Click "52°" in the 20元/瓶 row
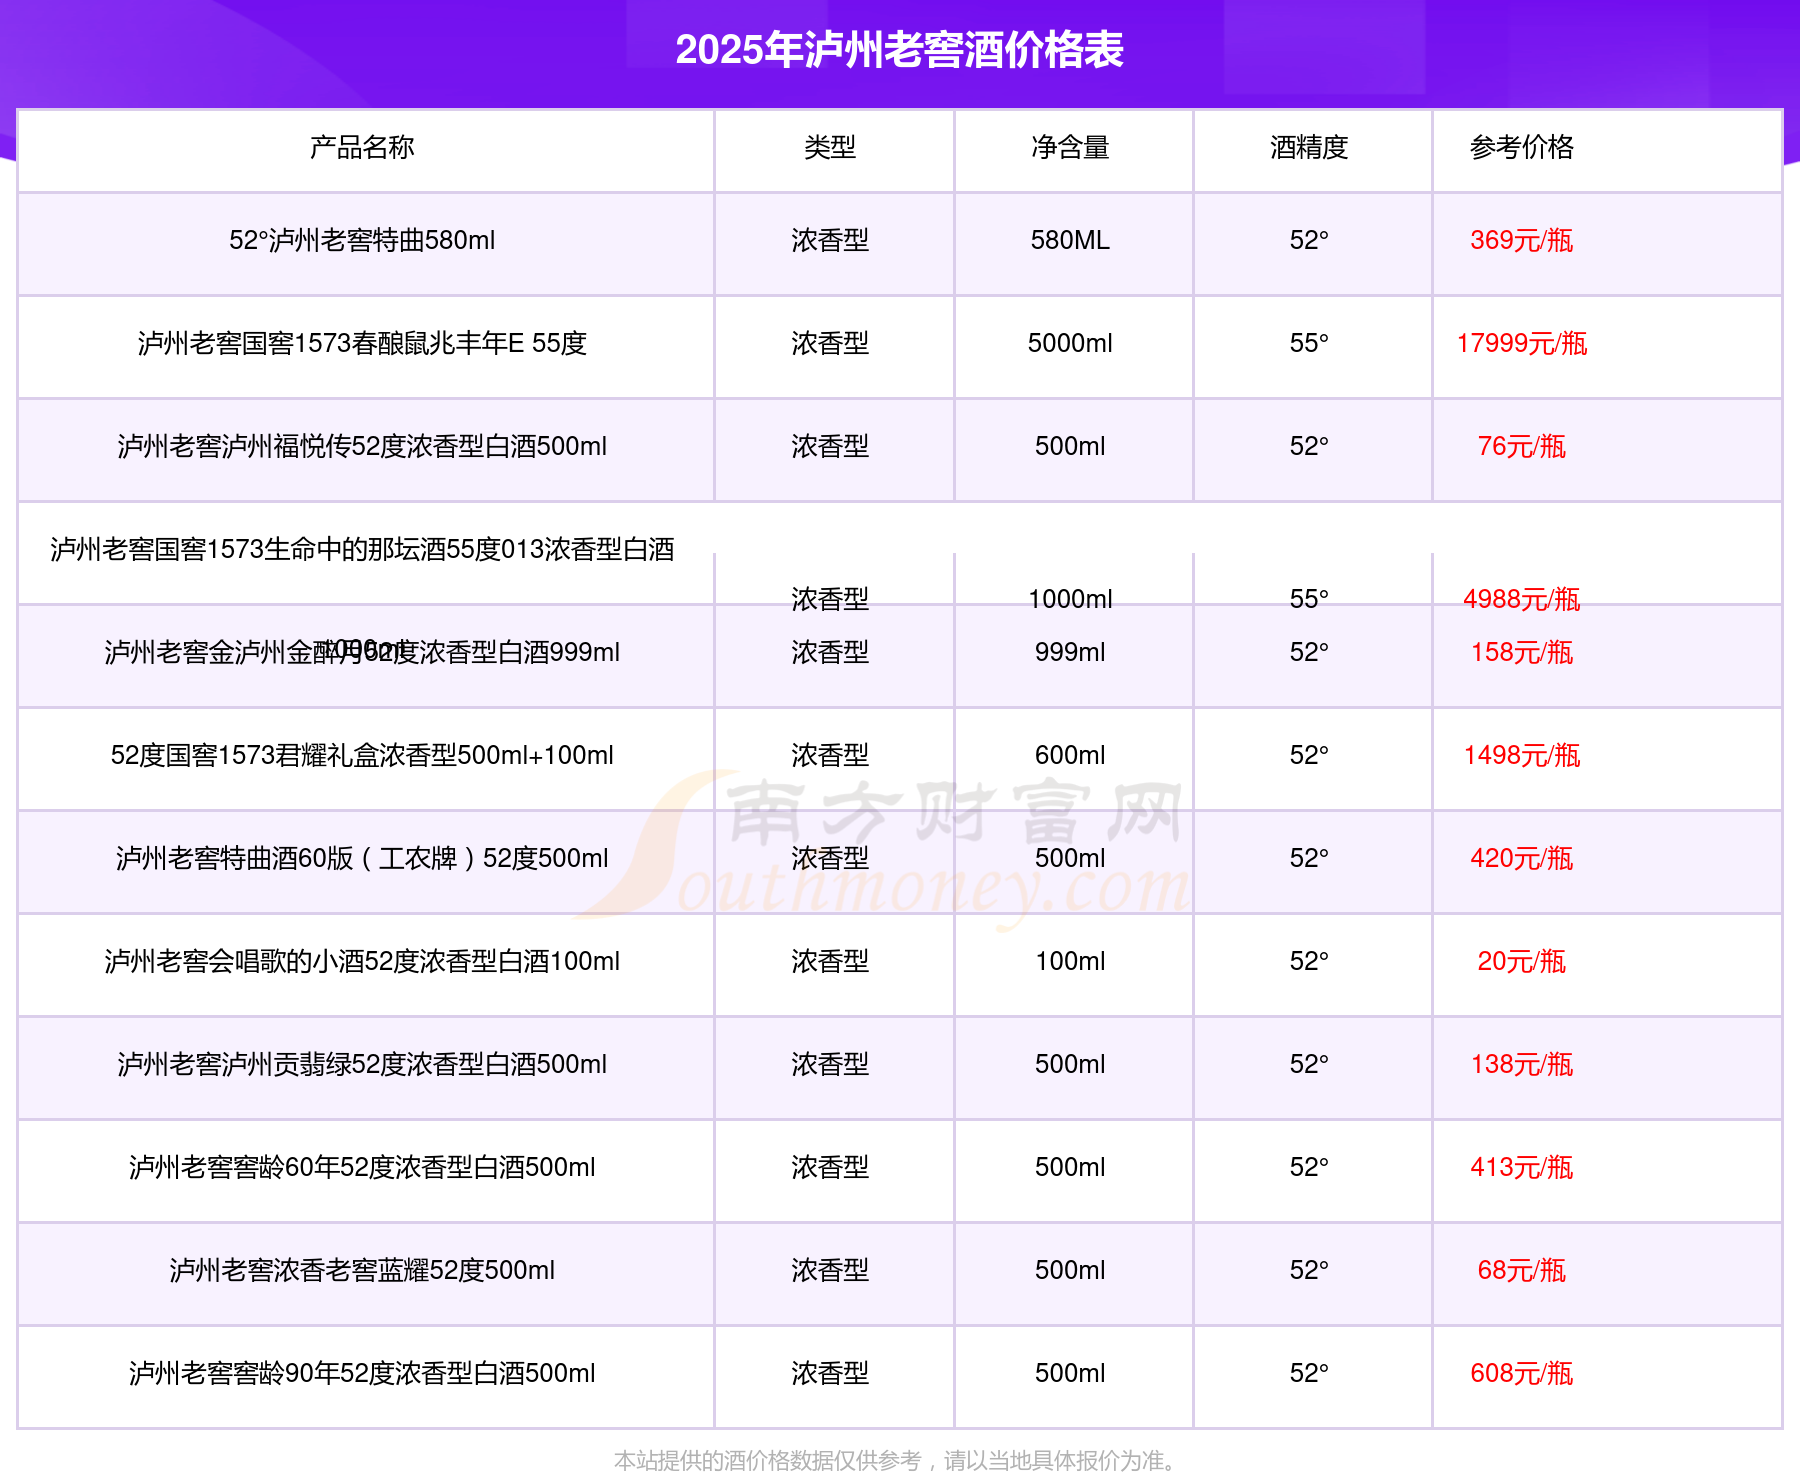1800x1476 pixels. tap(1309, 962)
